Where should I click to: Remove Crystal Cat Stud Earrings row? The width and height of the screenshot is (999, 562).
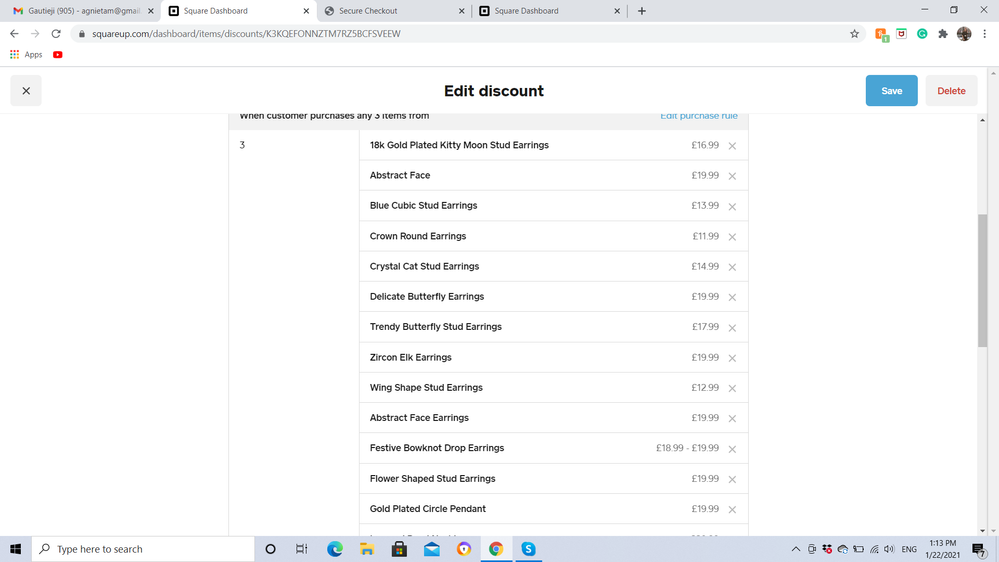pyautogui.click(x=732, y=267)
